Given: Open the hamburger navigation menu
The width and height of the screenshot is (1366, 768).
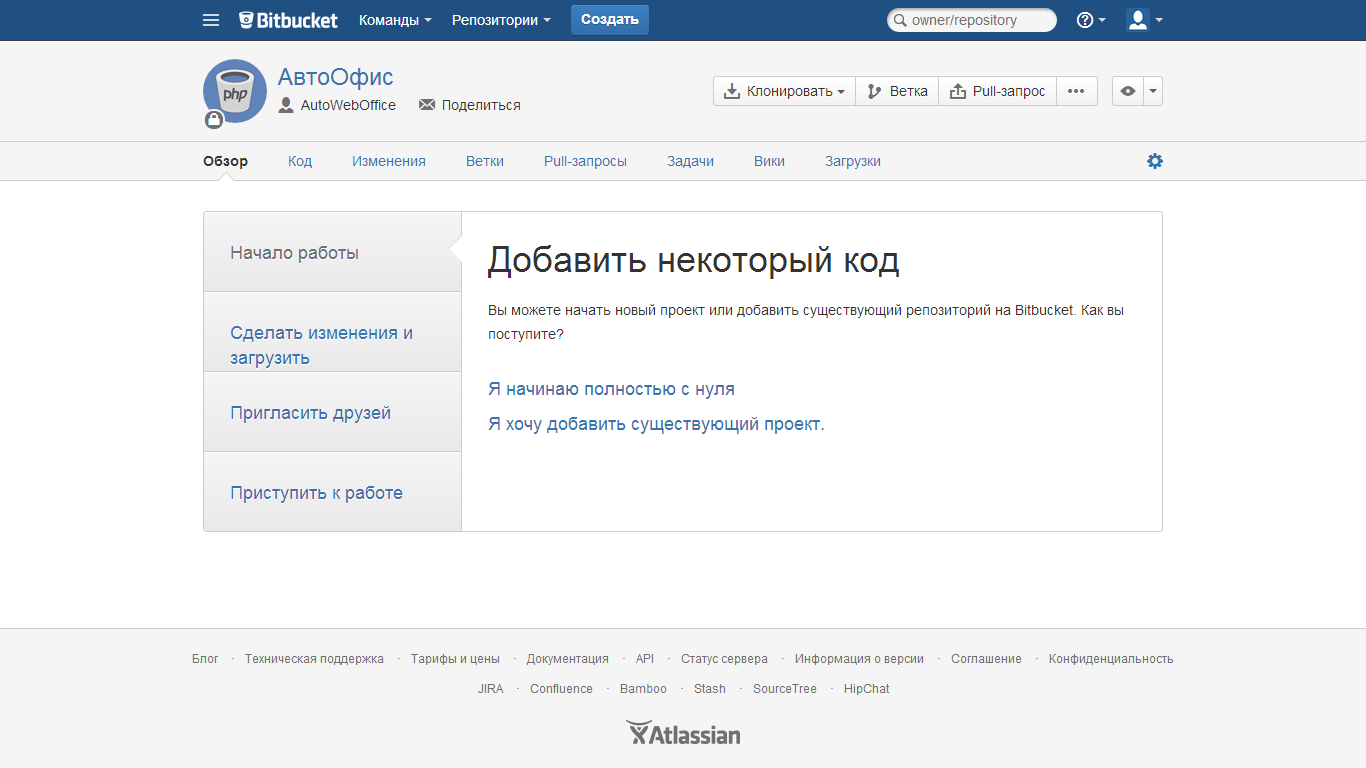Looking at the screenshot, I should click(211, 20).
